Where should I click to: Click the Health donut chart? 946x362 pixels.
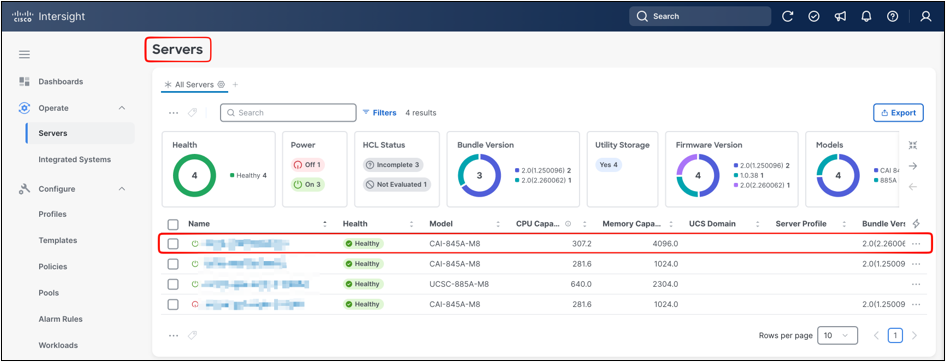pos(194,176)
